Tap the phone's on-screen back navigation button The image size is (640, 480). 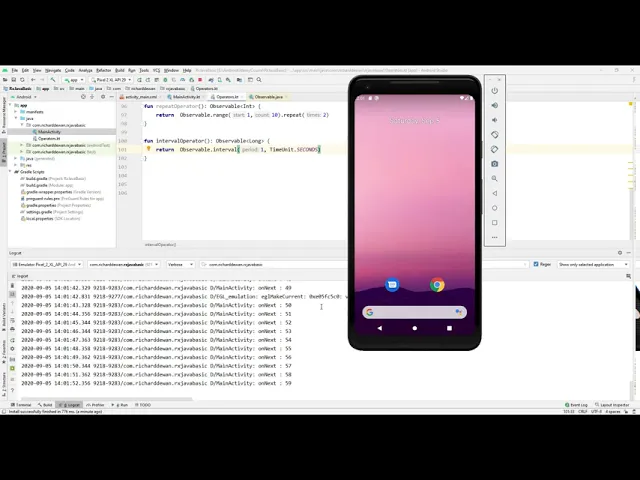pos(380,328)
